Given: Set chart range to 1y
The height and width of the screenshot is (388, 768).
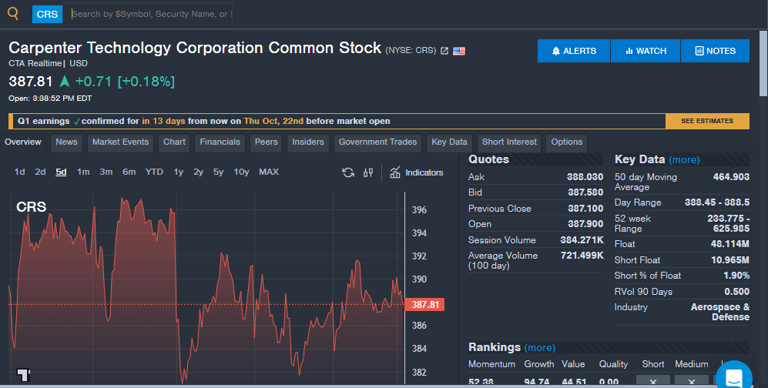Looking at the screenshot, I should coord(178,172).
